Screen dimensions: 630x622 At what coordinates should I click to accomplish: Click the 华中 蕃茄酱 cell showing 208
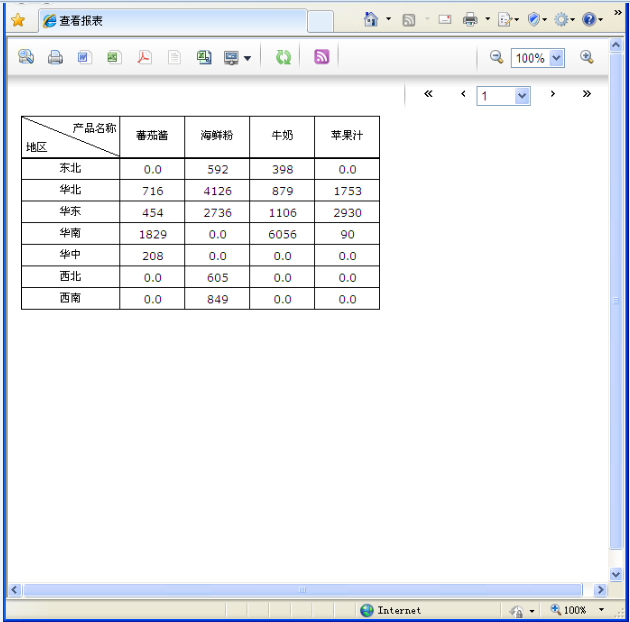[x=152, y=256]
